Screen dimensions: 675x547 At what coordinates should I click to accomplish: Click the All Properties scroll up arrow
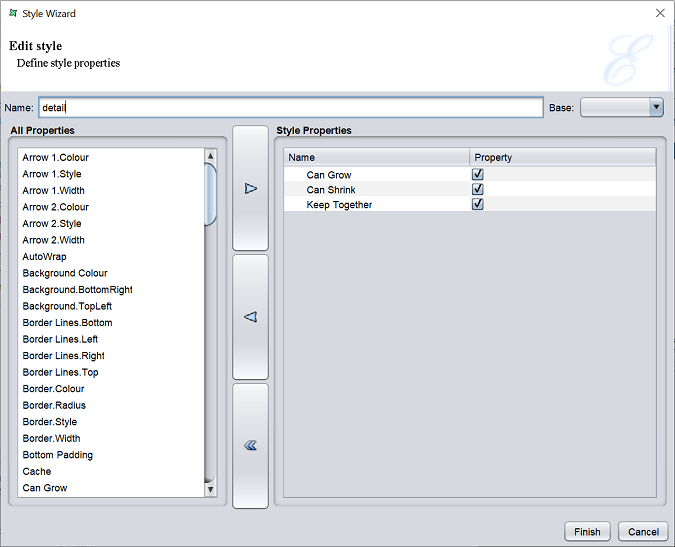tap(210, 156)
